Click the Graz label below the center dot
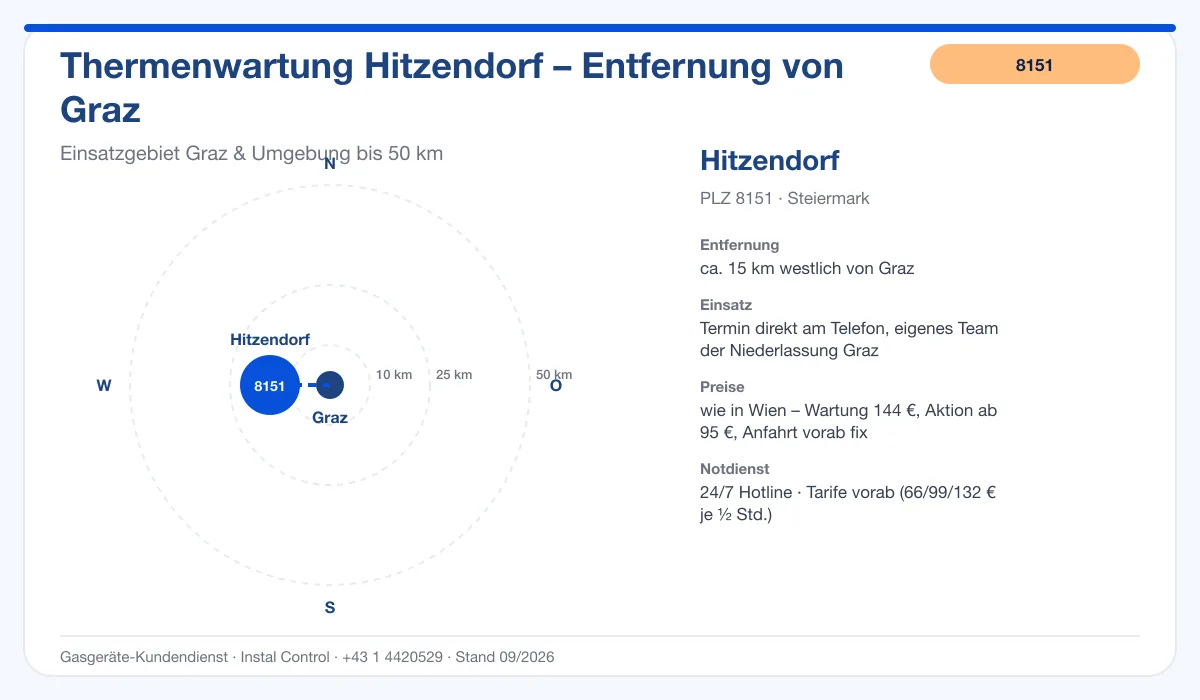This screenshot has height=700, width=1200. click(x=330, y=418)
